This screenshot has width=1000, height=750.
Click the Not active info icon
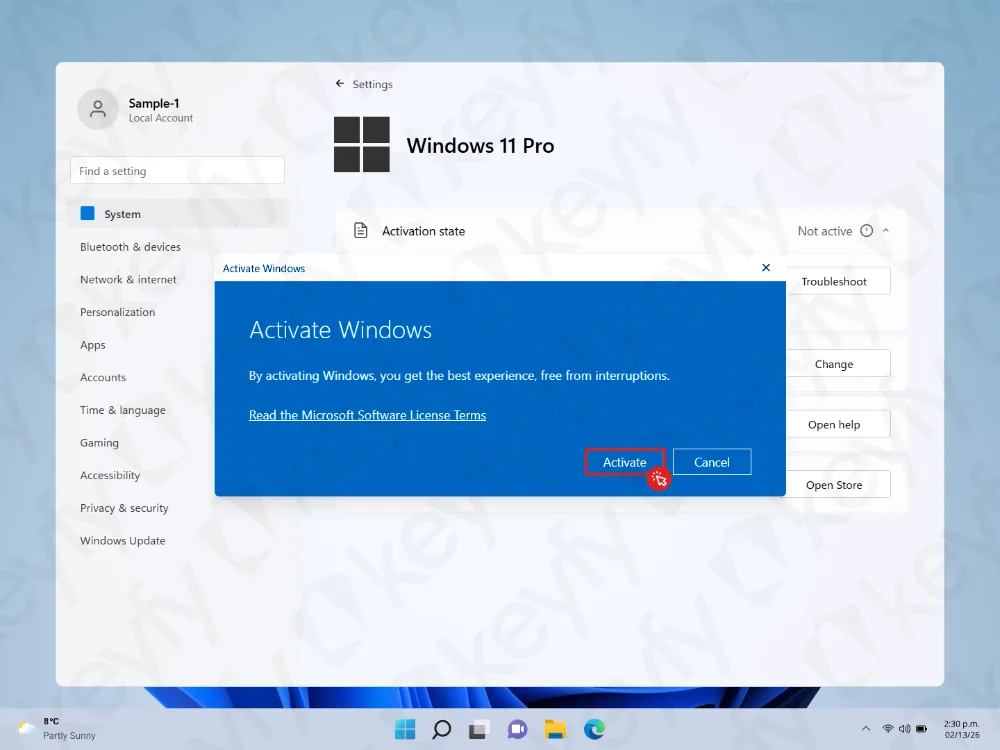[x=867, y=231]
